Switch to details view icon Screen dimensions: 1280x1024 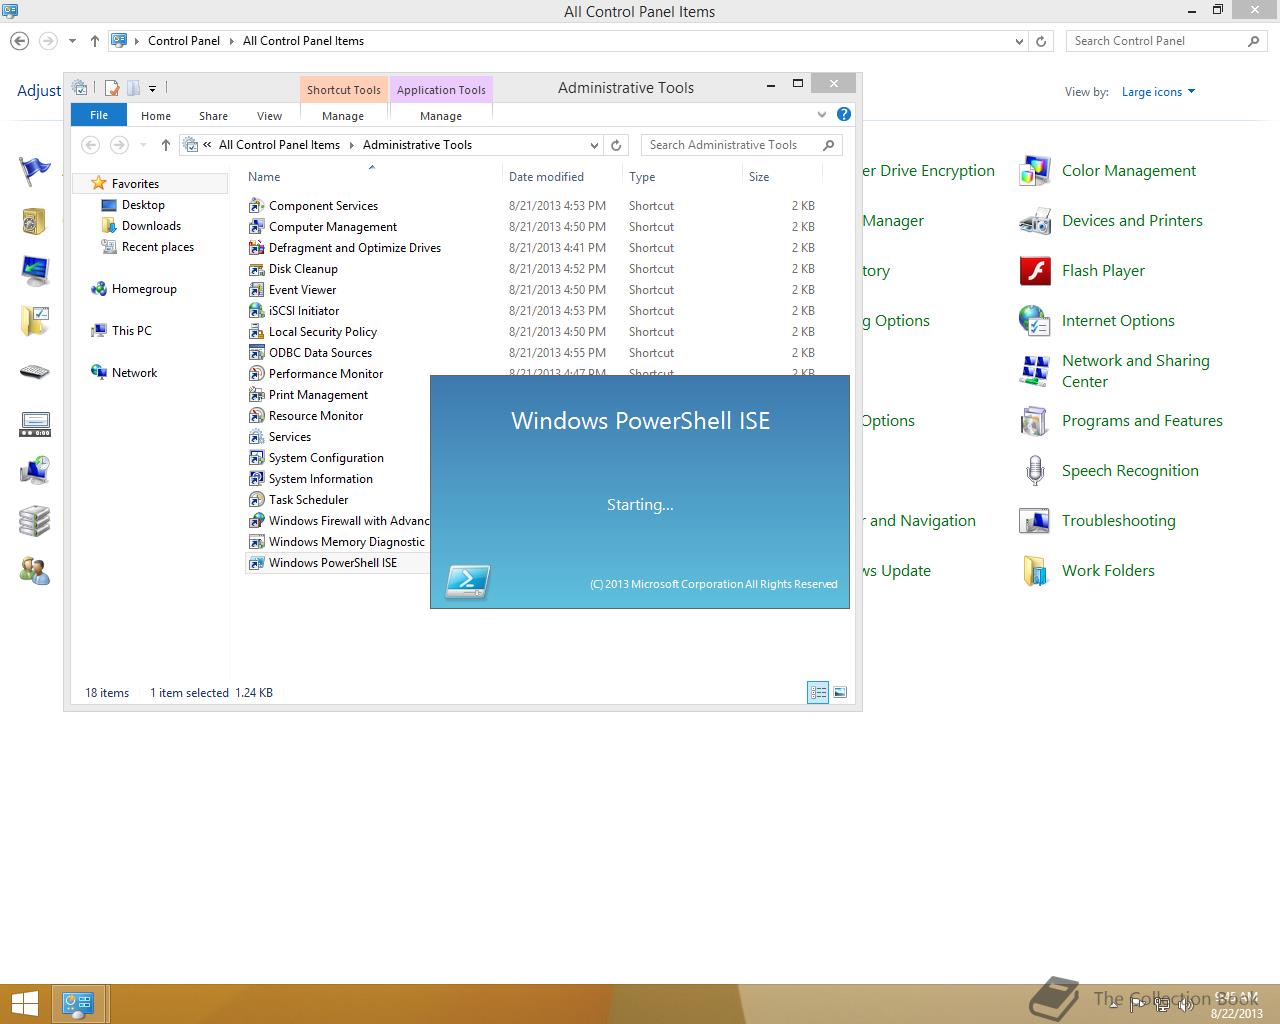(x=818, y=692)
